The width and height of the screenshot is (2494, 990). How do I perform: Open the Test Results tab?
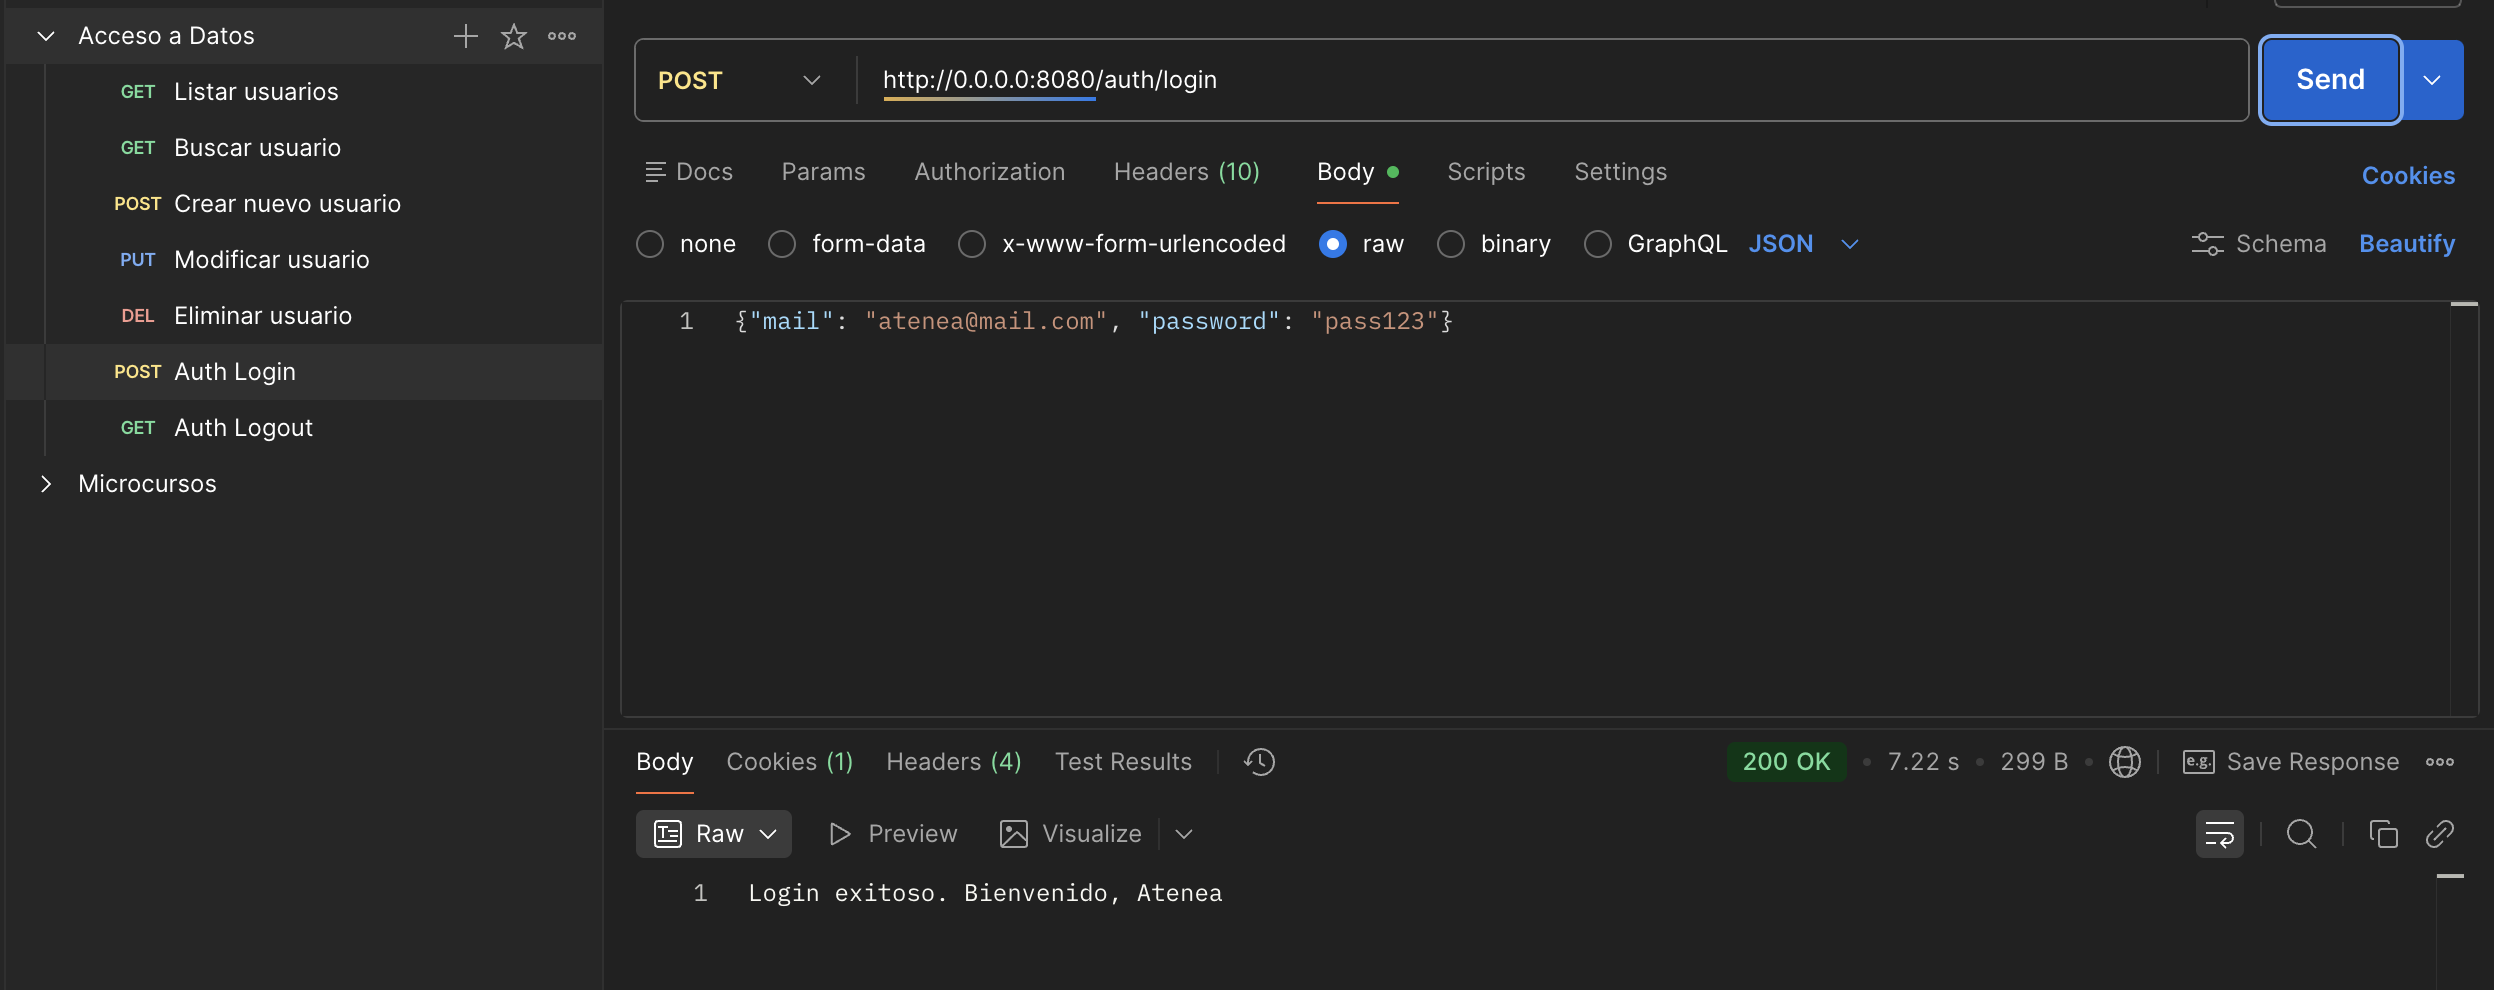1123,762
